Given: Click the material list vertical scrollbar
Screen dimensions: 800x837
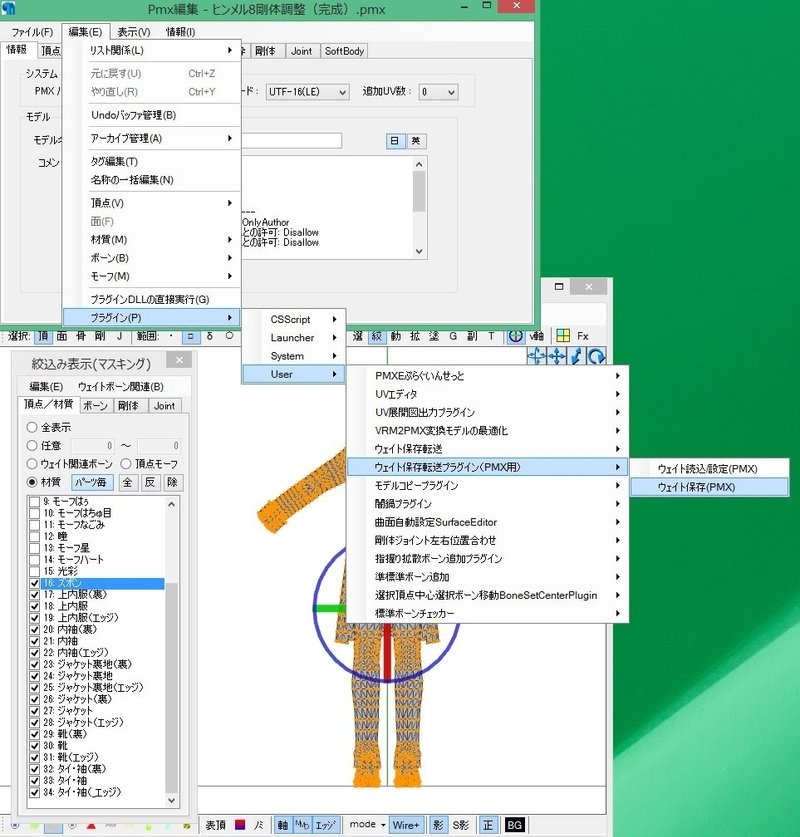Looking at the screenshot, I should (x=172, y=651).
